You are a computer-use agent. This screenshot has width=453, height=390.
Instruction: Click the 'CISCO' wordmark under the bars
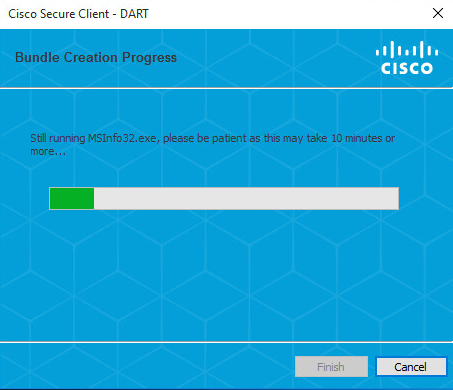[x=407, y=68]
